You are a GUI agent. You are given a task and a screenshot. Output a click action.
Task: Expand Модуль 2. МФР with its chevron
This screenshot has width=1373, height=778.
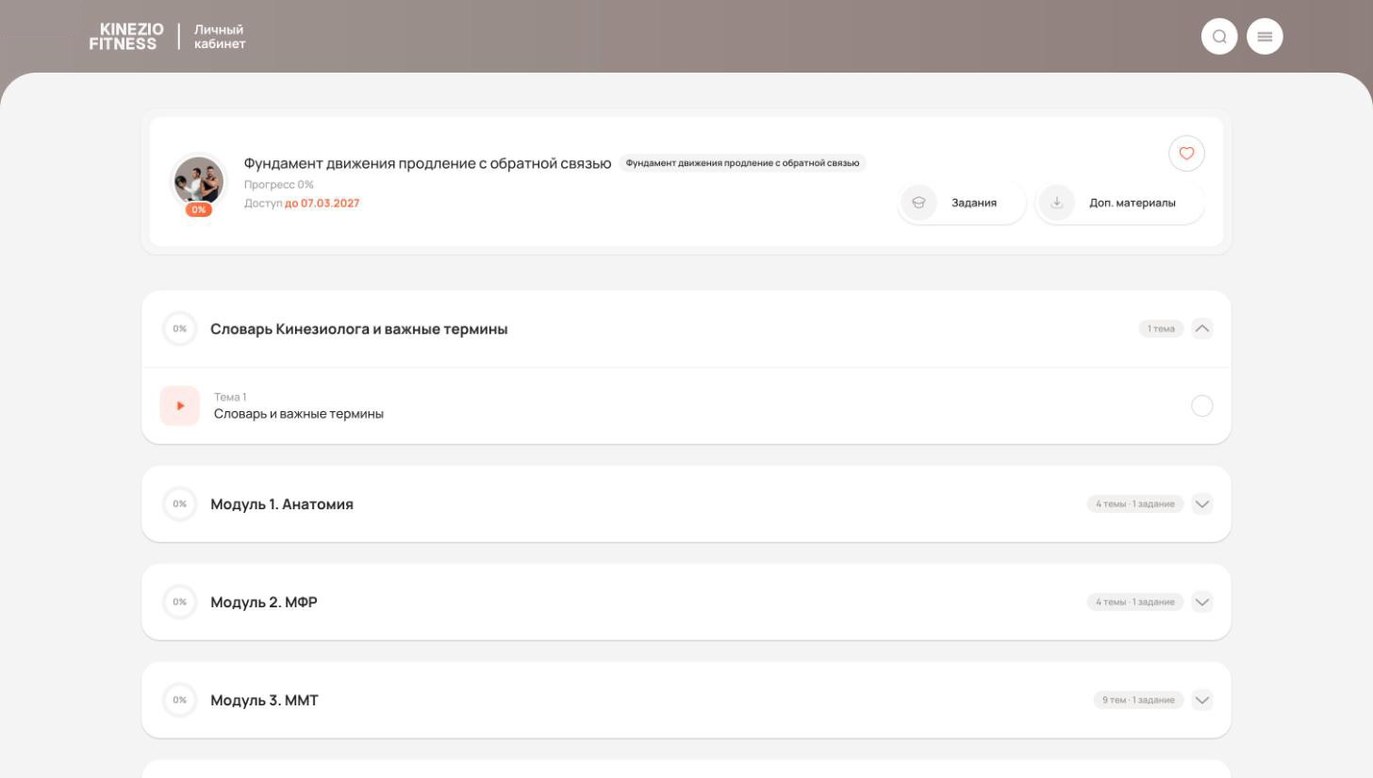click(1202, 602)
